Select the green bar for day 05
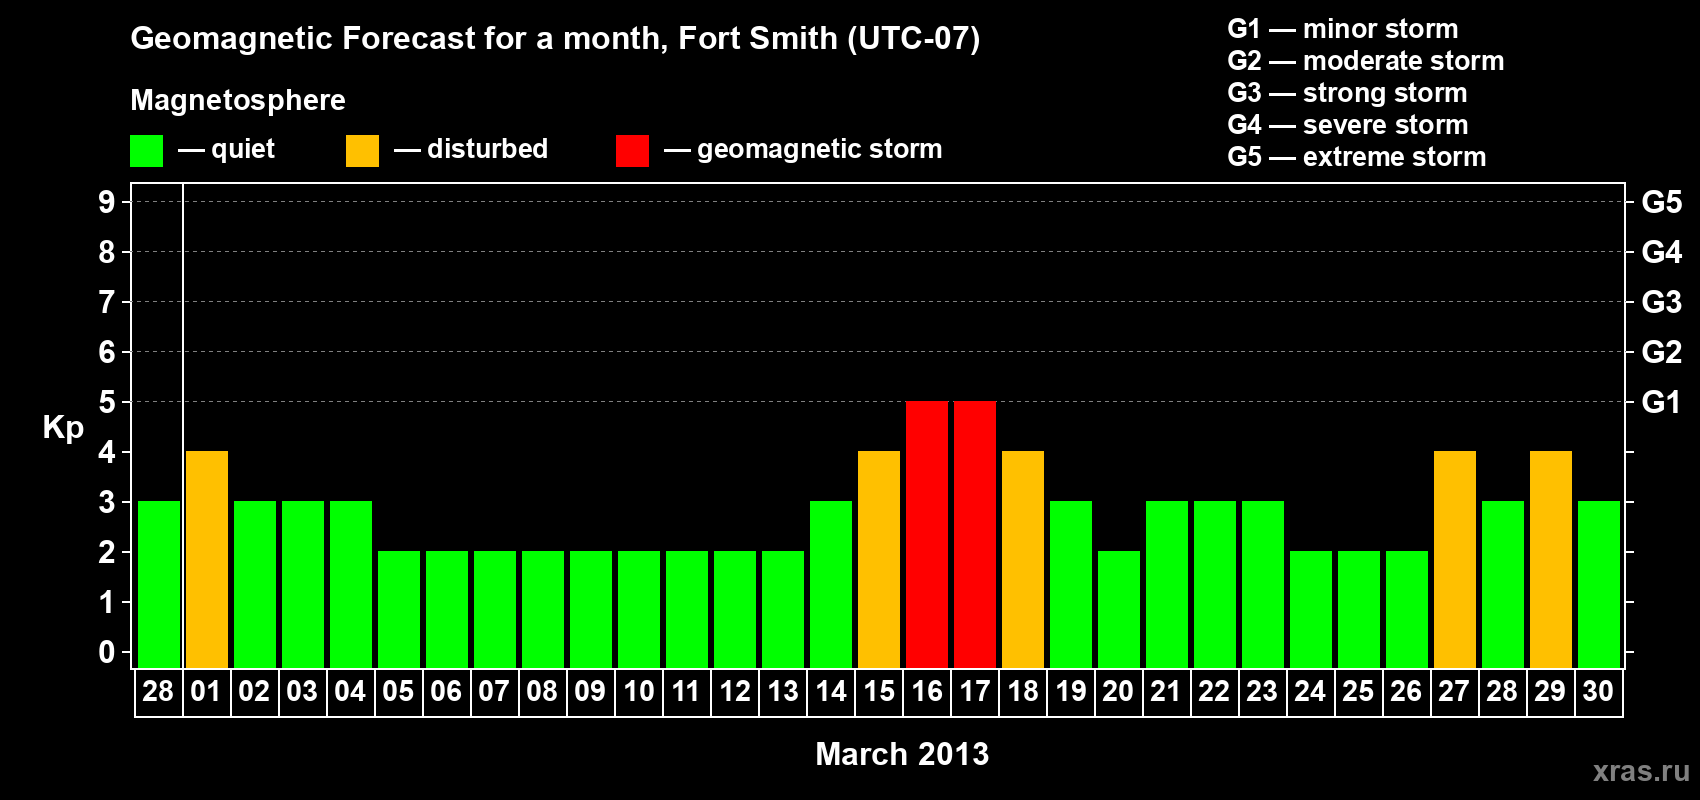Screen dimensions: 1700x800 click(399, 609)
